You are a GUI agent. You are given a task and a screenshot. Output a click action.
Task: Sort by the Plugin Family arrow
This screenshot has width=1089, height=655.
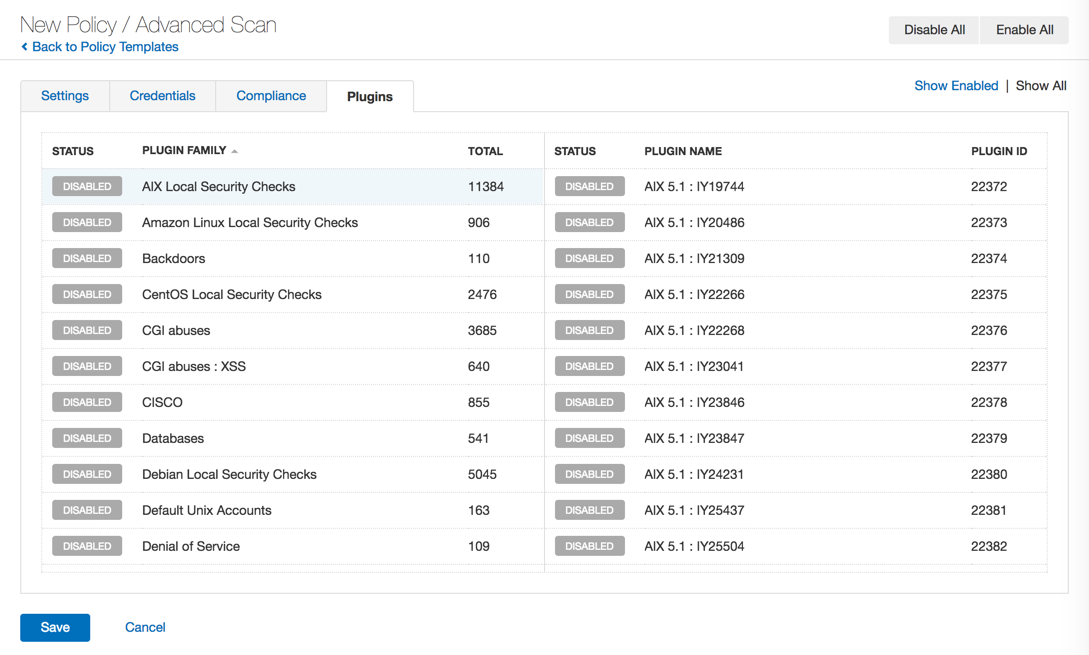tap(235, 151)
